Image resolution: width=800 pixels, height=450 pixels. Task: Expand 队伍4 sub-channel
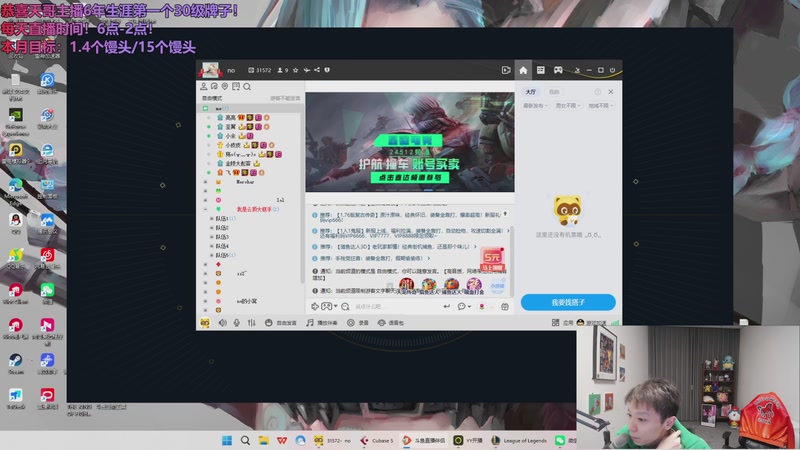coord(211,246)
